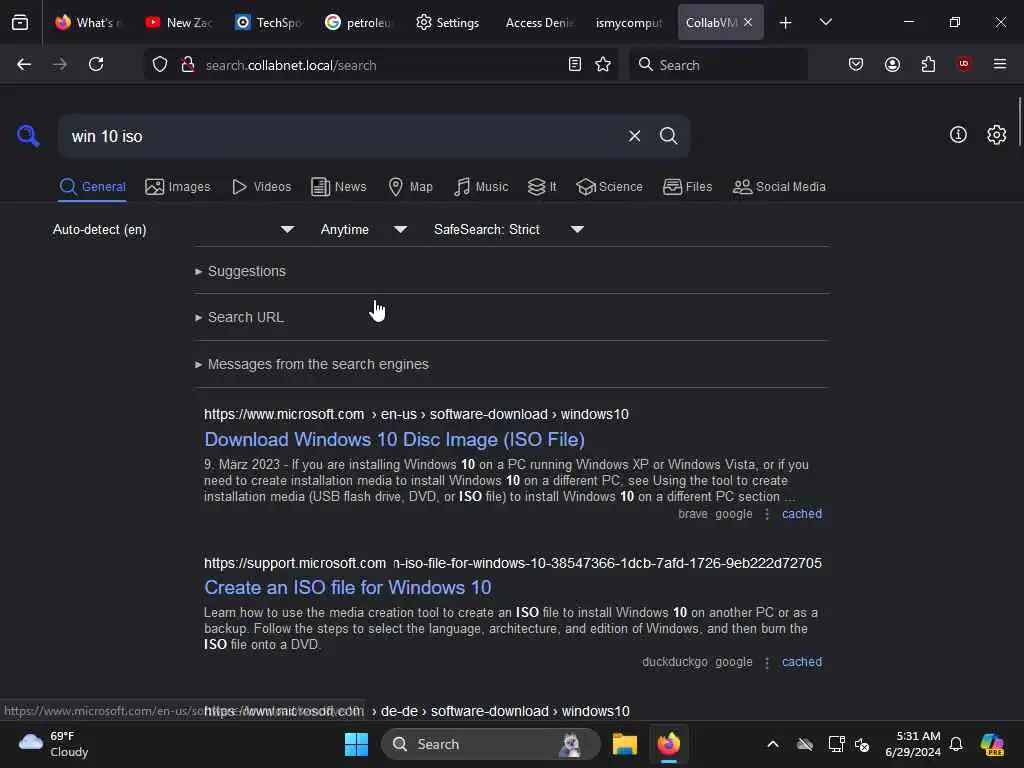The width and height of the screenshot is (1024, 768).
Task: Switch to the TechSpot tab
Action: pyautogui.click(x=270, y=22)
